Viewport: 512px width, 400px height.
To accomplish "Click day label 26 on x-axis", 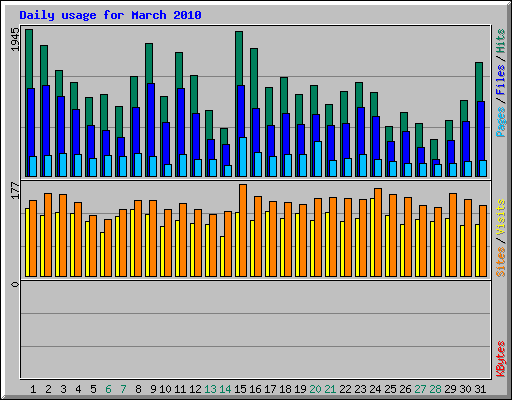I will click(405, 389).
